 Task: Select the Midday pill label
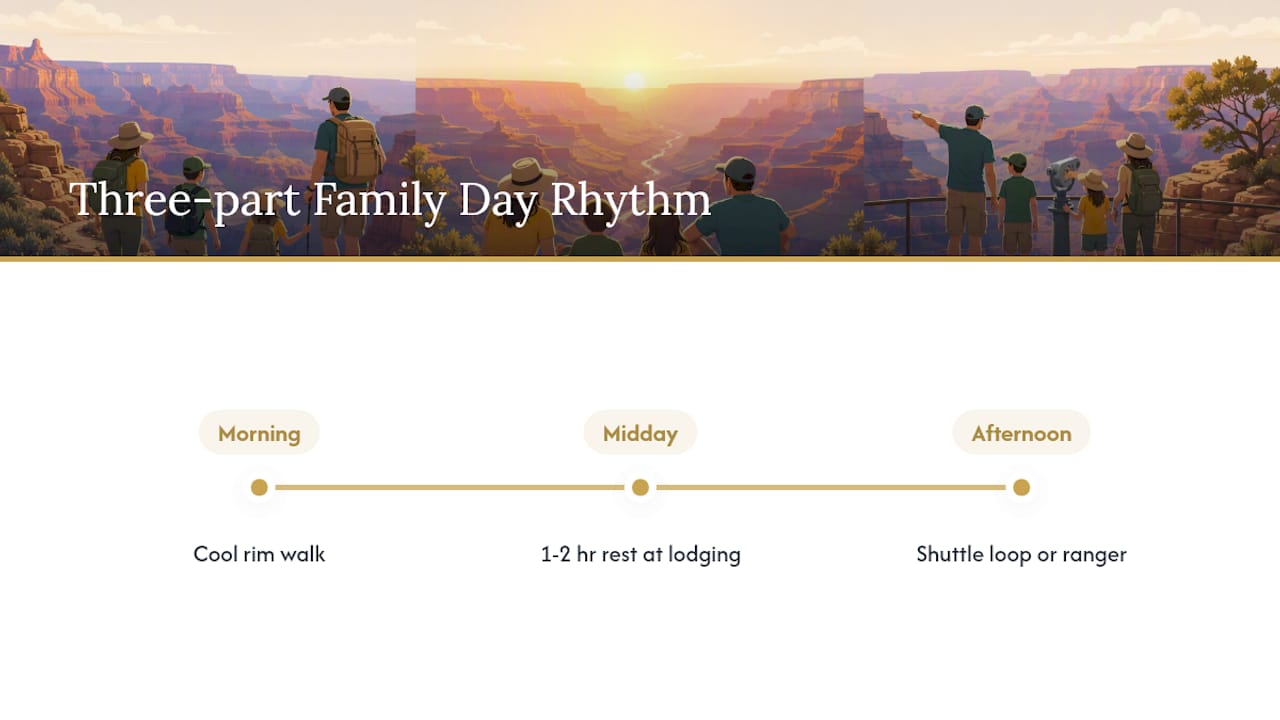pos(640,432)
